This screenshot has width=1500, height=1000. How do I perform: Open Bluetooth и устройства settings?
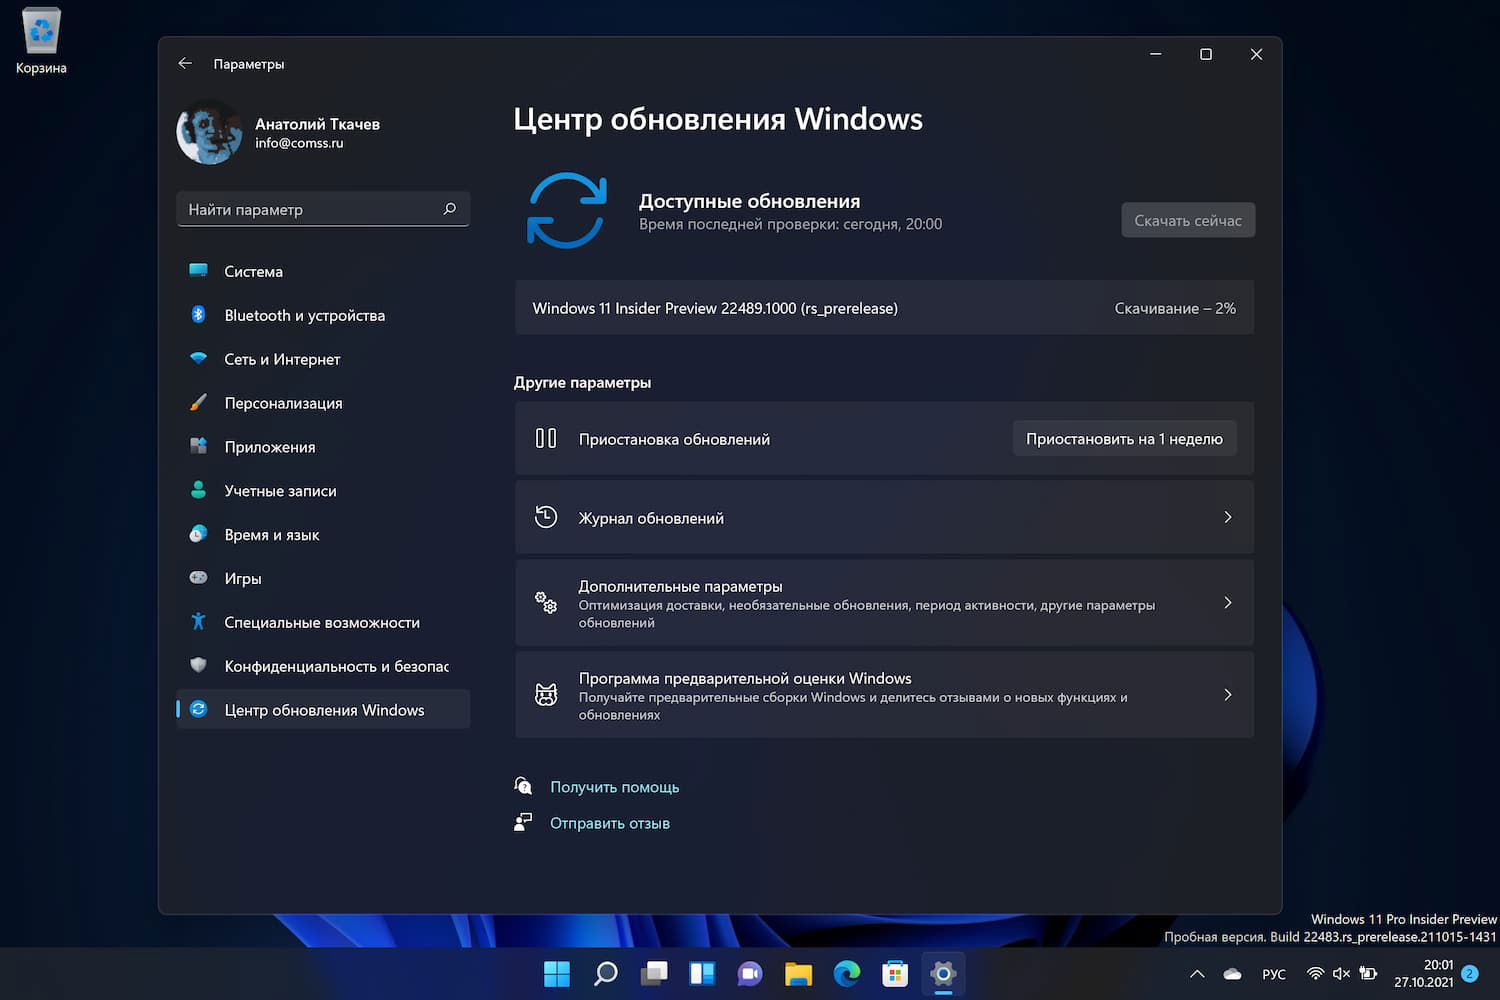[x=304, y=315]
